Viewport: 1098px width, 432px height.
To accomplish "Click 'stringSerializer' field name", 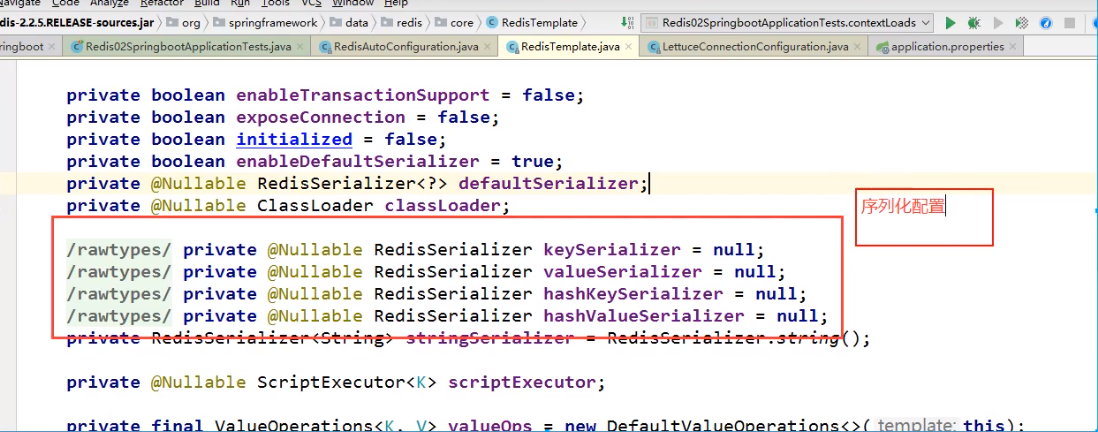I will pyautogui.click(x=490, y=339).
